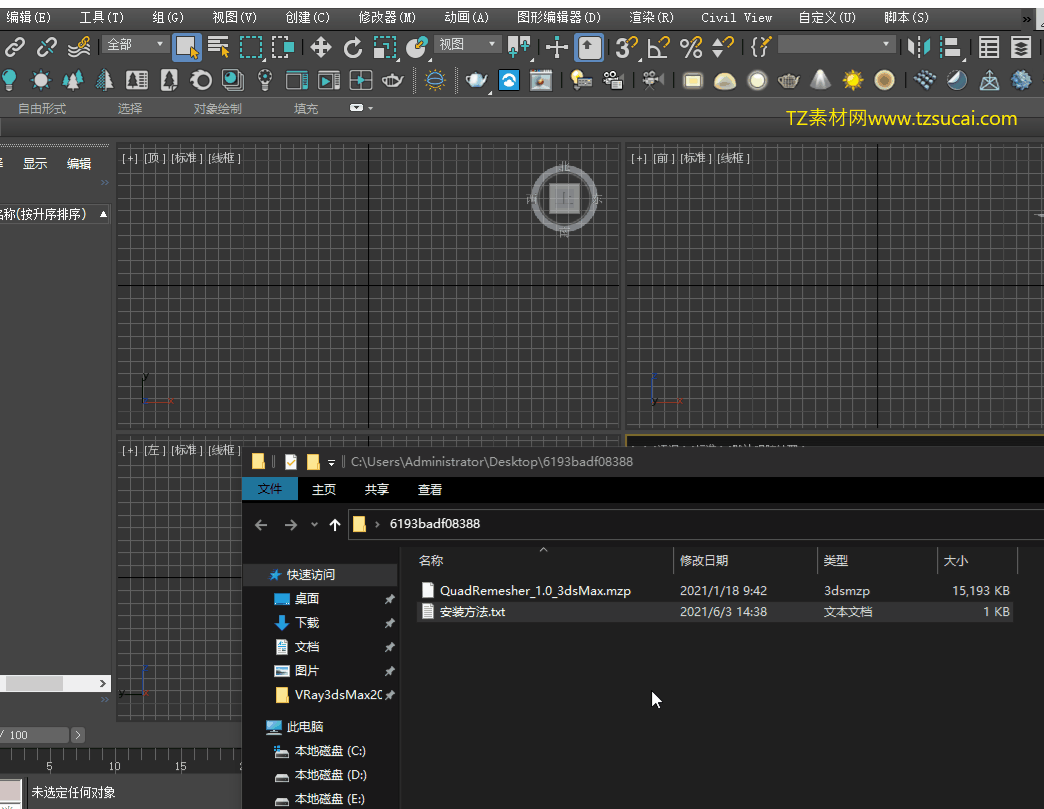Open the 渲染(R) menu
The image size is (1044, 809).
click(651, 17)
